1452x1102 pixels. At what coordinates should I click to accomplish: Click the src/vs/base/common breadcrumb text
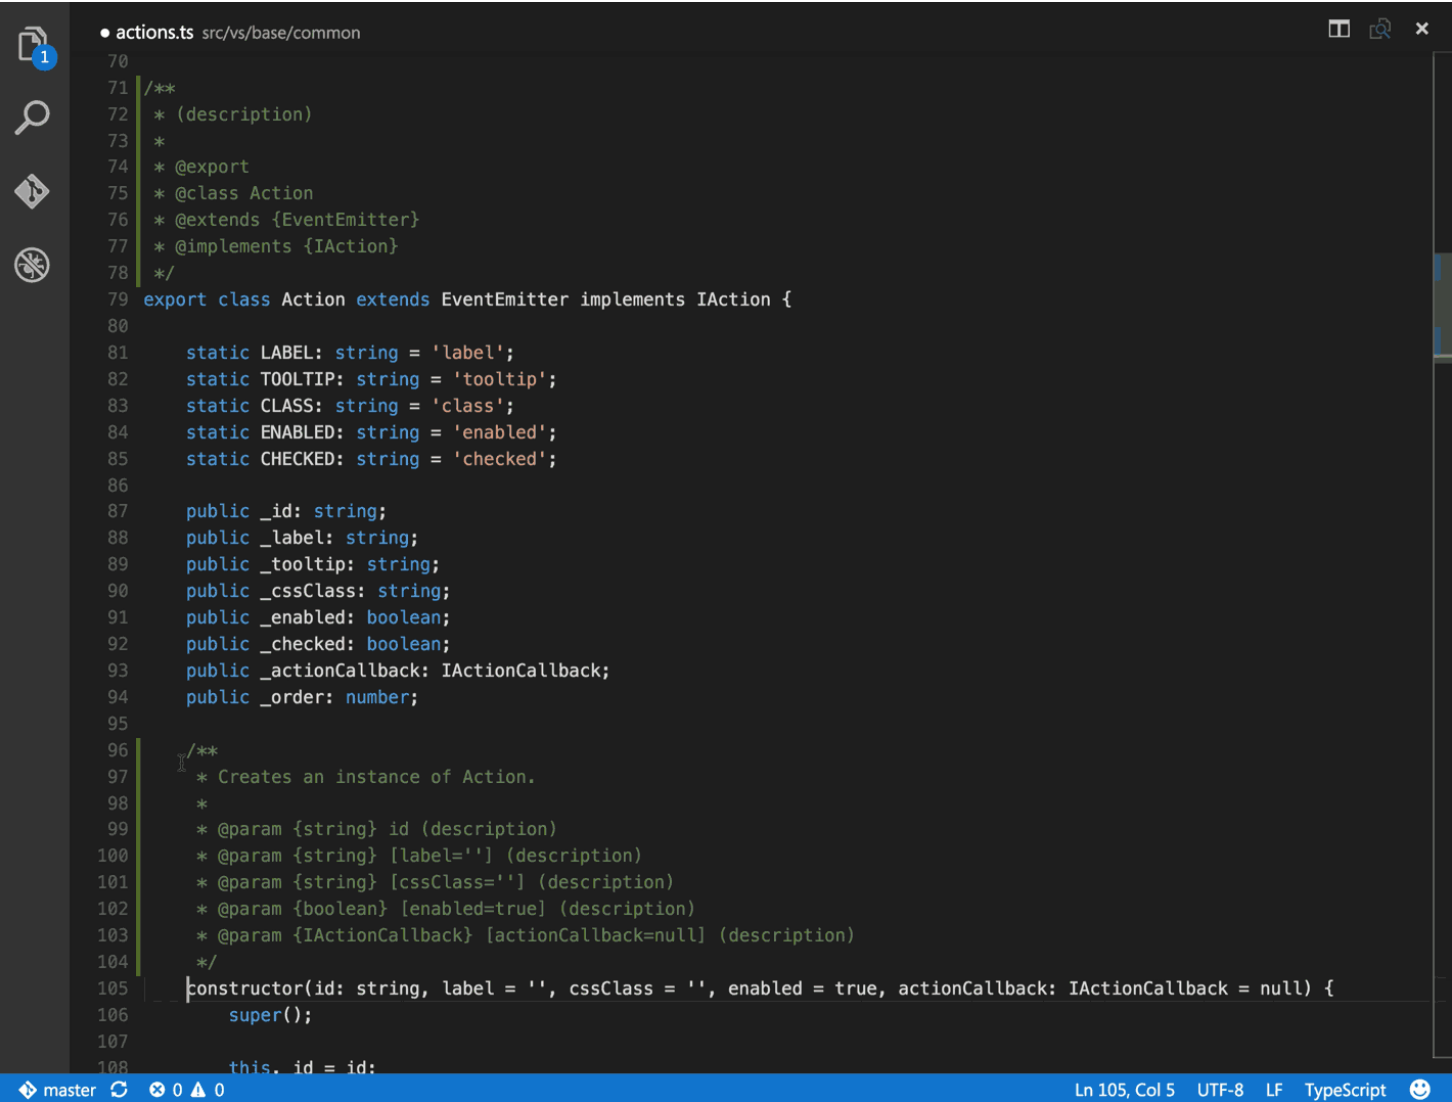point(280,32)
